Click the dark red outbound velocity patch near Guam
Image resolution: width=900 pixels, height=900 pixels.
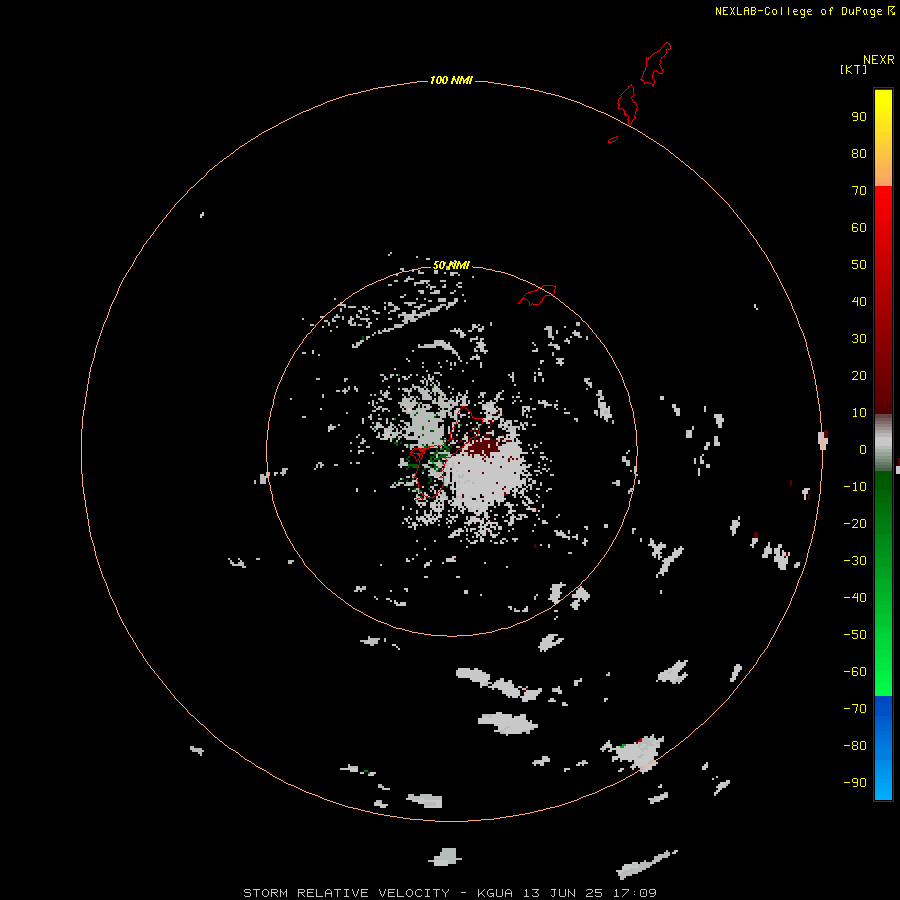(483, 445)
